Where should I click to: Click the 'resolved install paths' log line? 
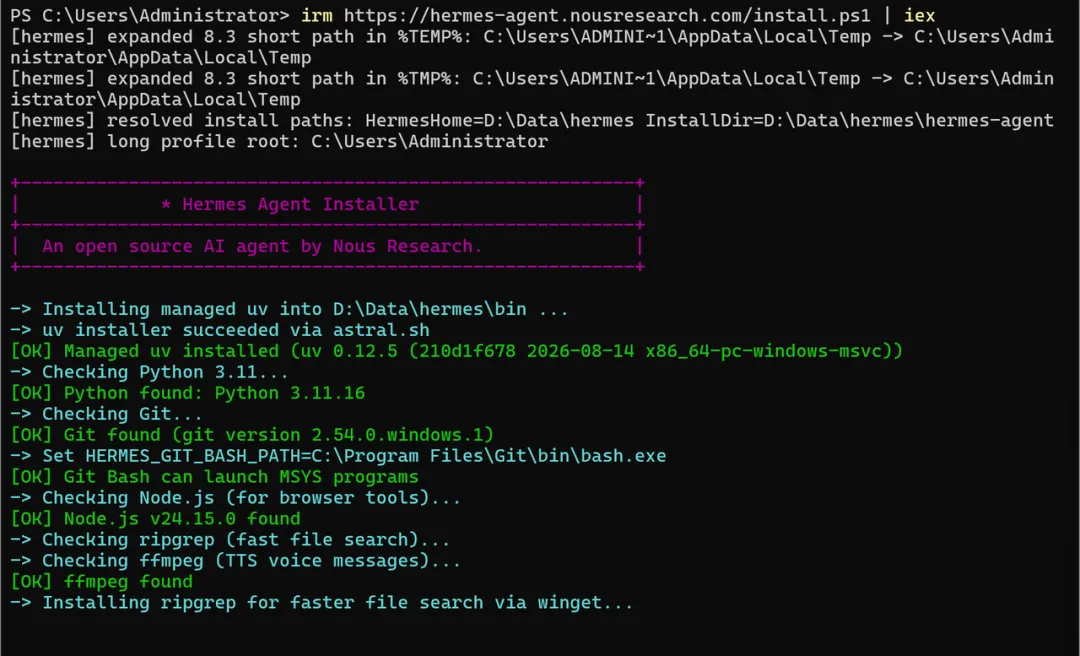pyautogui.click(x=532, y=121)
